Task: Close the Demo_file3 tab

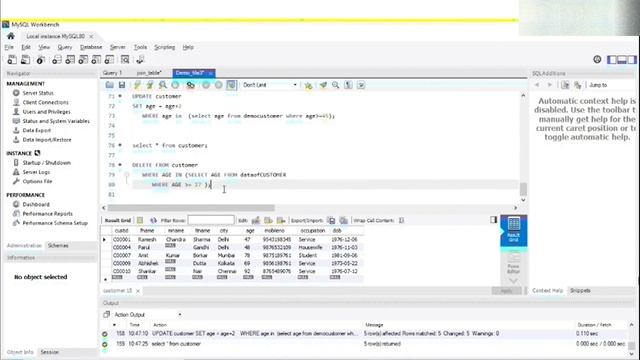Action: 211,73
